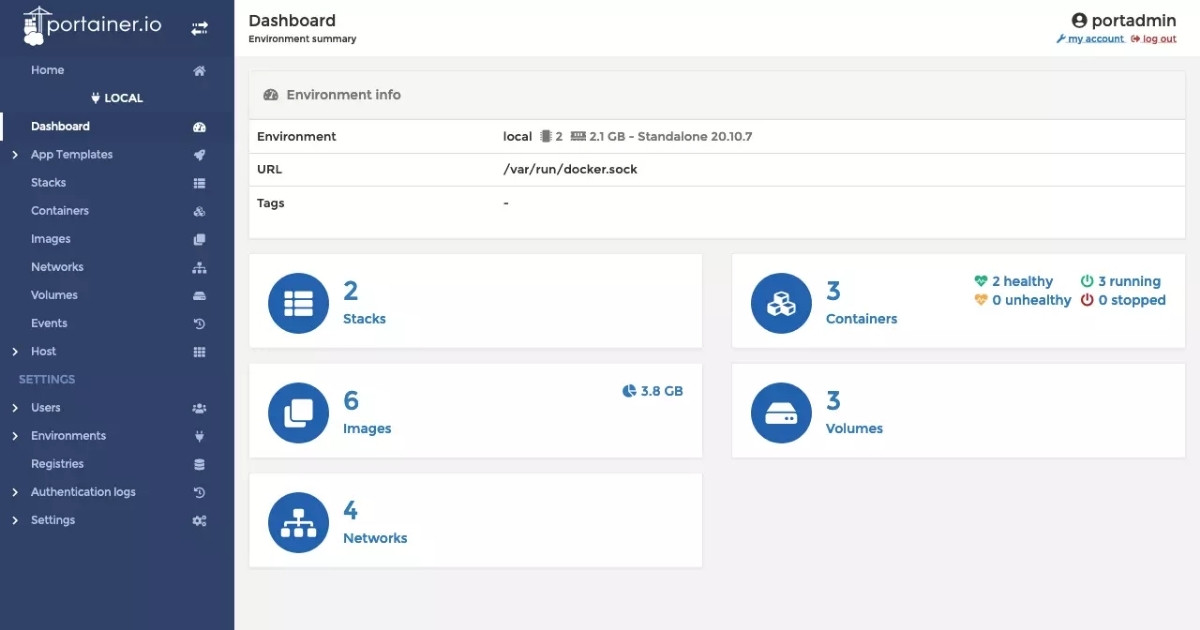Click the Images icon in the sidebar
The height and width of the screenshot is (630, 1200).
199,238
